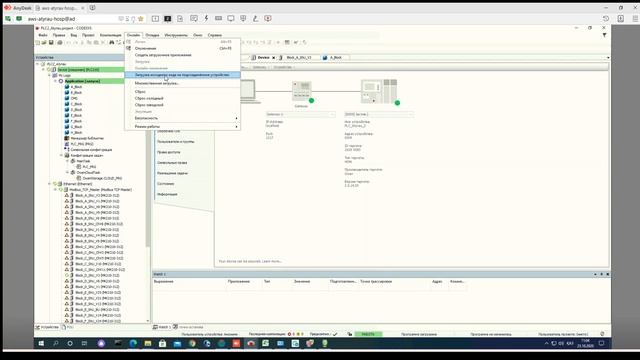Collapse the Device [connected] tree node
Viewport: 640px width, 360px height.
[x=44, y=70]
